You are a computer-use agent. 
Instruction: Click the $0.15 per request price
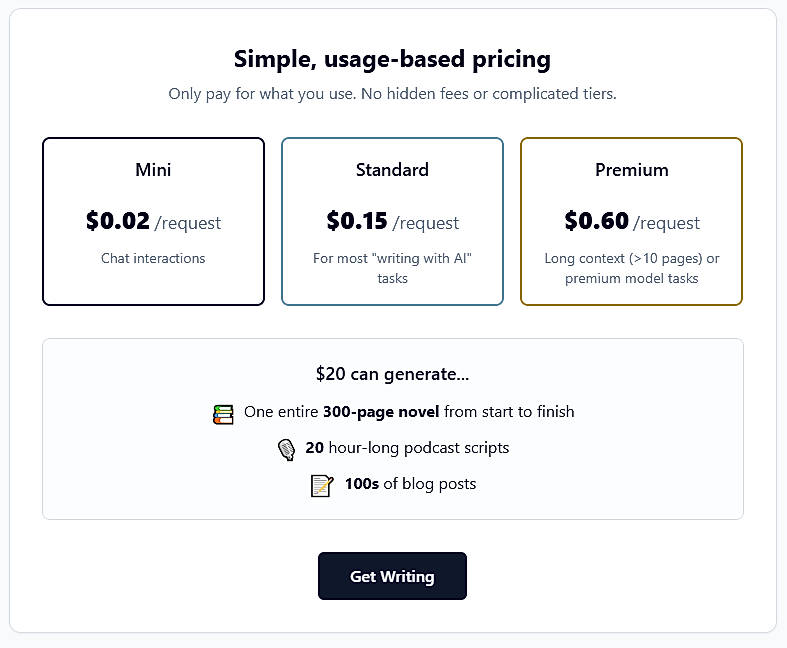coord(392,222)
